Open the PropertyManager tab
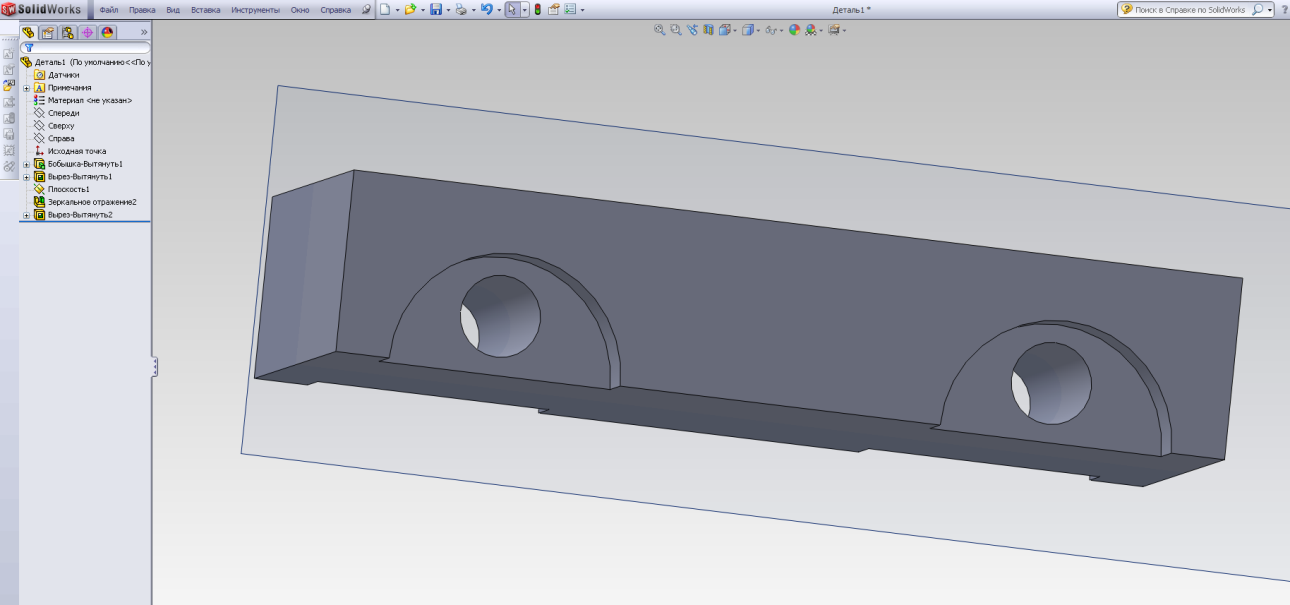 [47, 32]
